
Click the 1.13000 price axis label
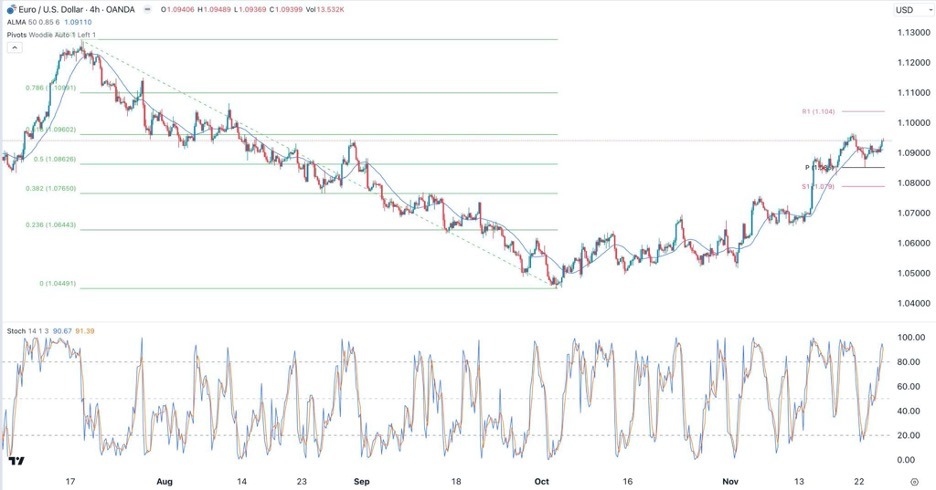pos(913,32)
